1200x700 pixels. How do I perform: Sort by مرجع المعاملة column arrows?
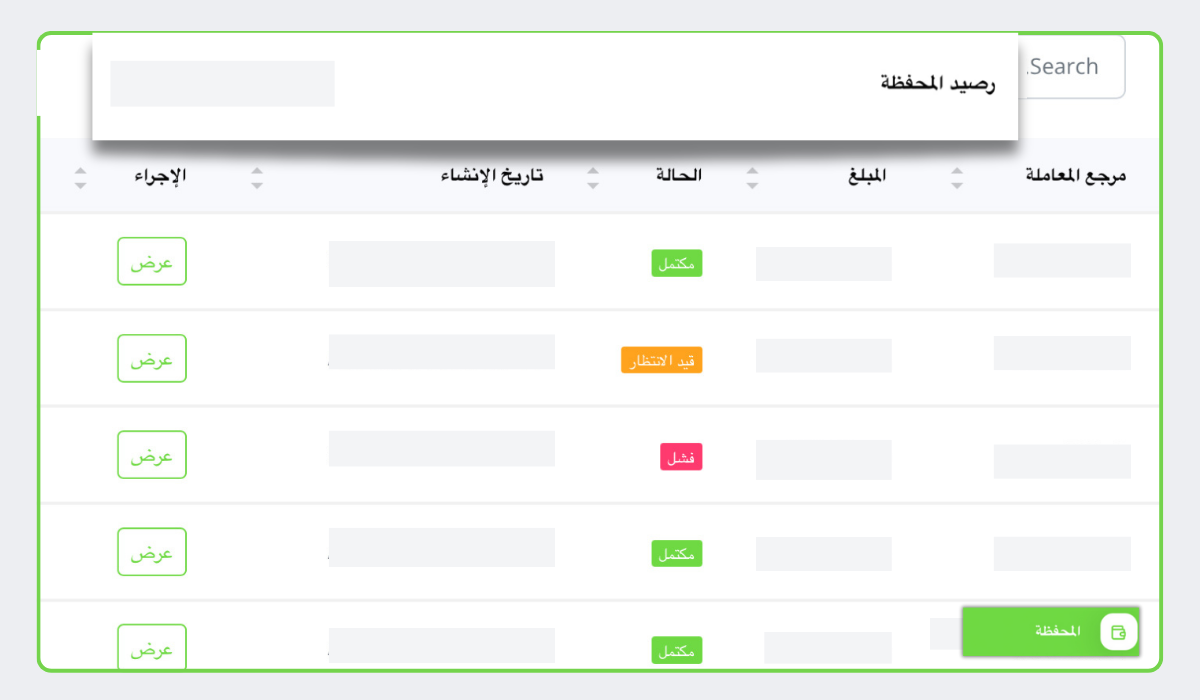tap(957, 178)
